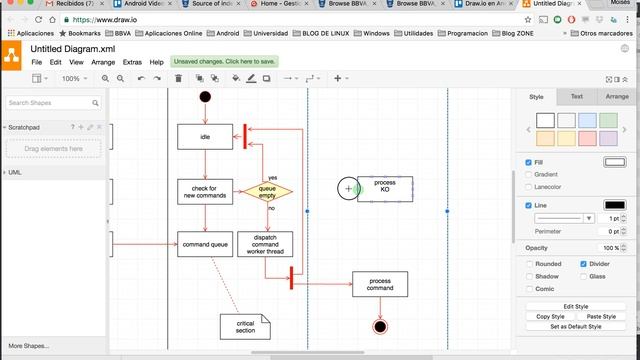Screen dimensions: 640x360
Task: Bookmark this page with the star icon
Action: [x=528, y=20]
